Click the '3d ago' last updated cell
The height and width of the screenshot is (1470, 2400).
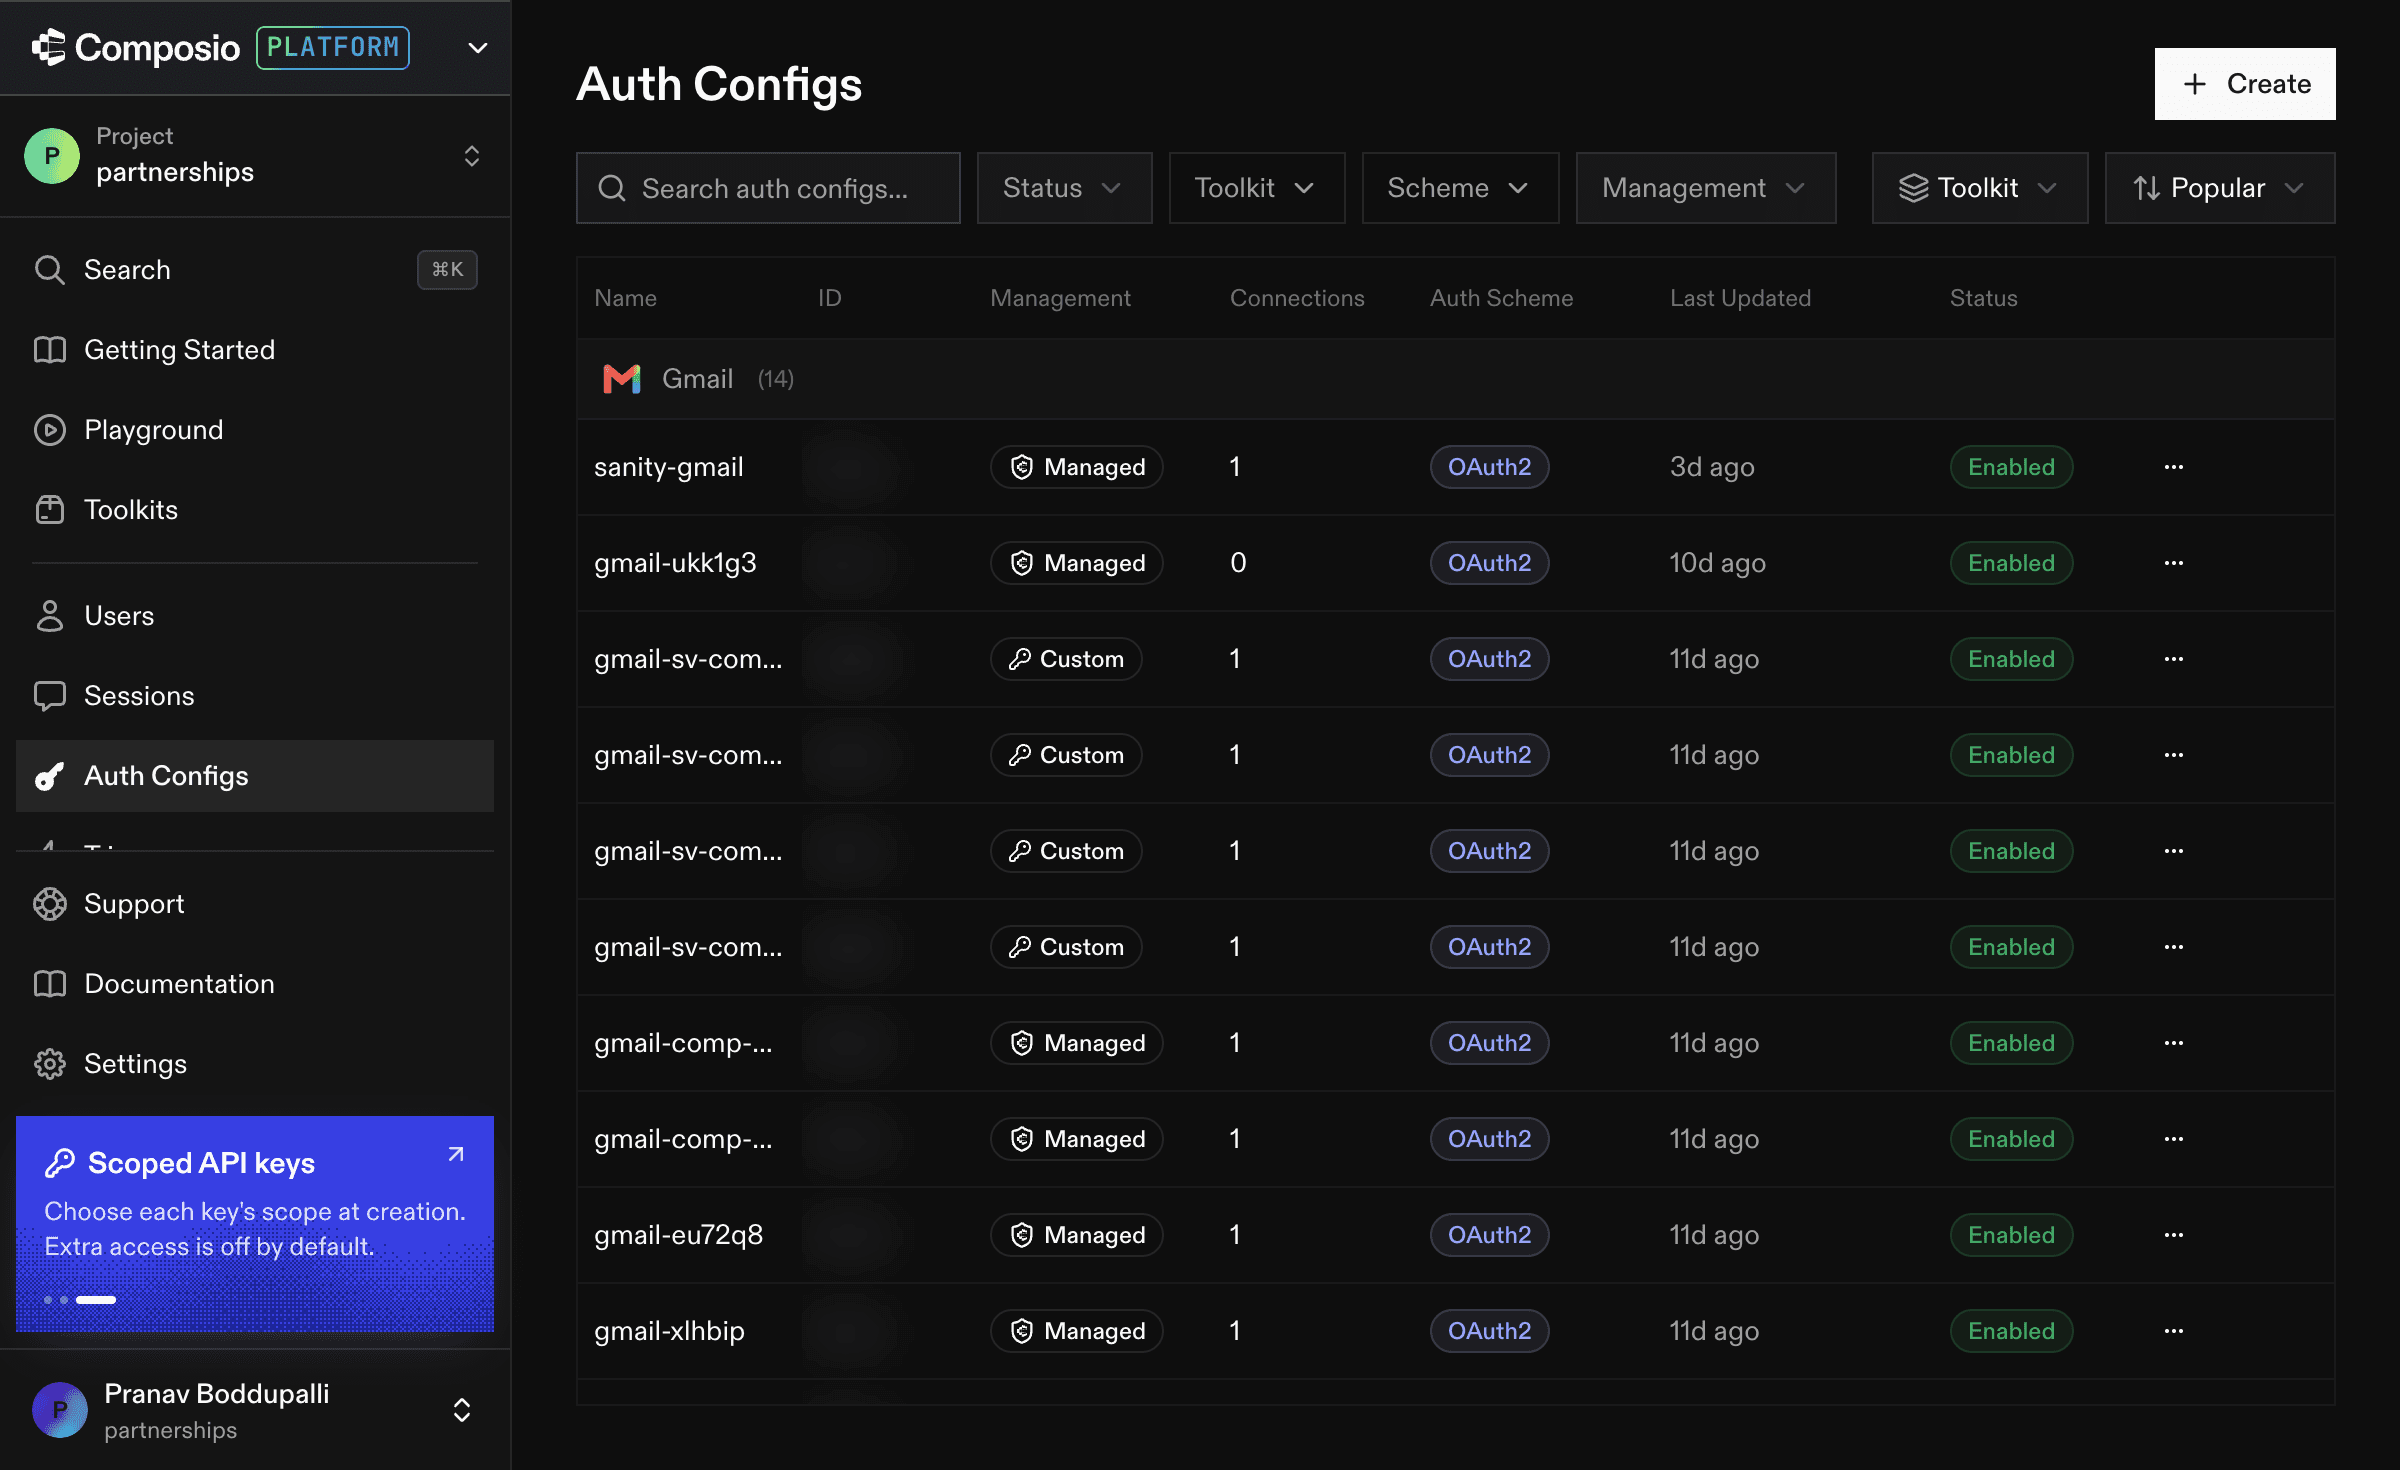[x=1712, y=467]
